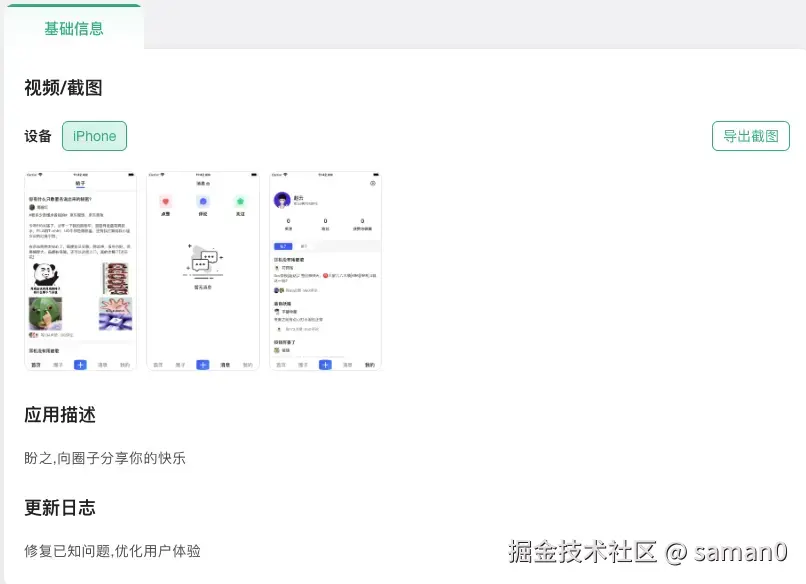Tap the user avatar on the profile screenshot
806x584 pixels.
point(281,200)
